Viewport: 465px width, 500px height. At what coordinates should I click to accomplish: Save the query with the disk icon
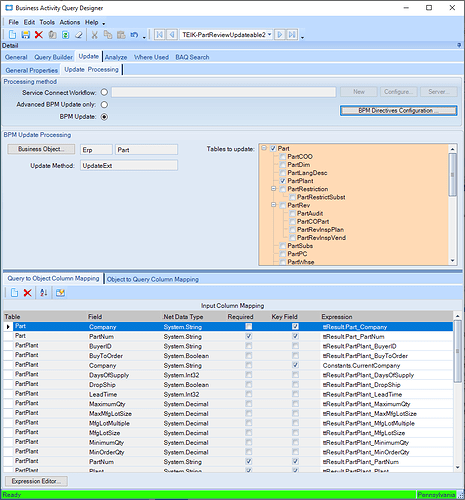(26, 35)
